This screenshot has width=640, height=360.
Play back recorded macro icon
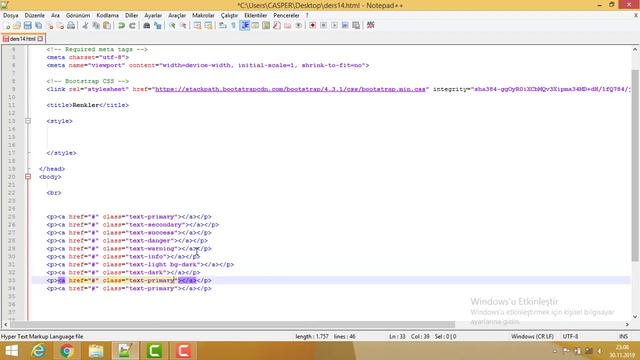[334, 25]
